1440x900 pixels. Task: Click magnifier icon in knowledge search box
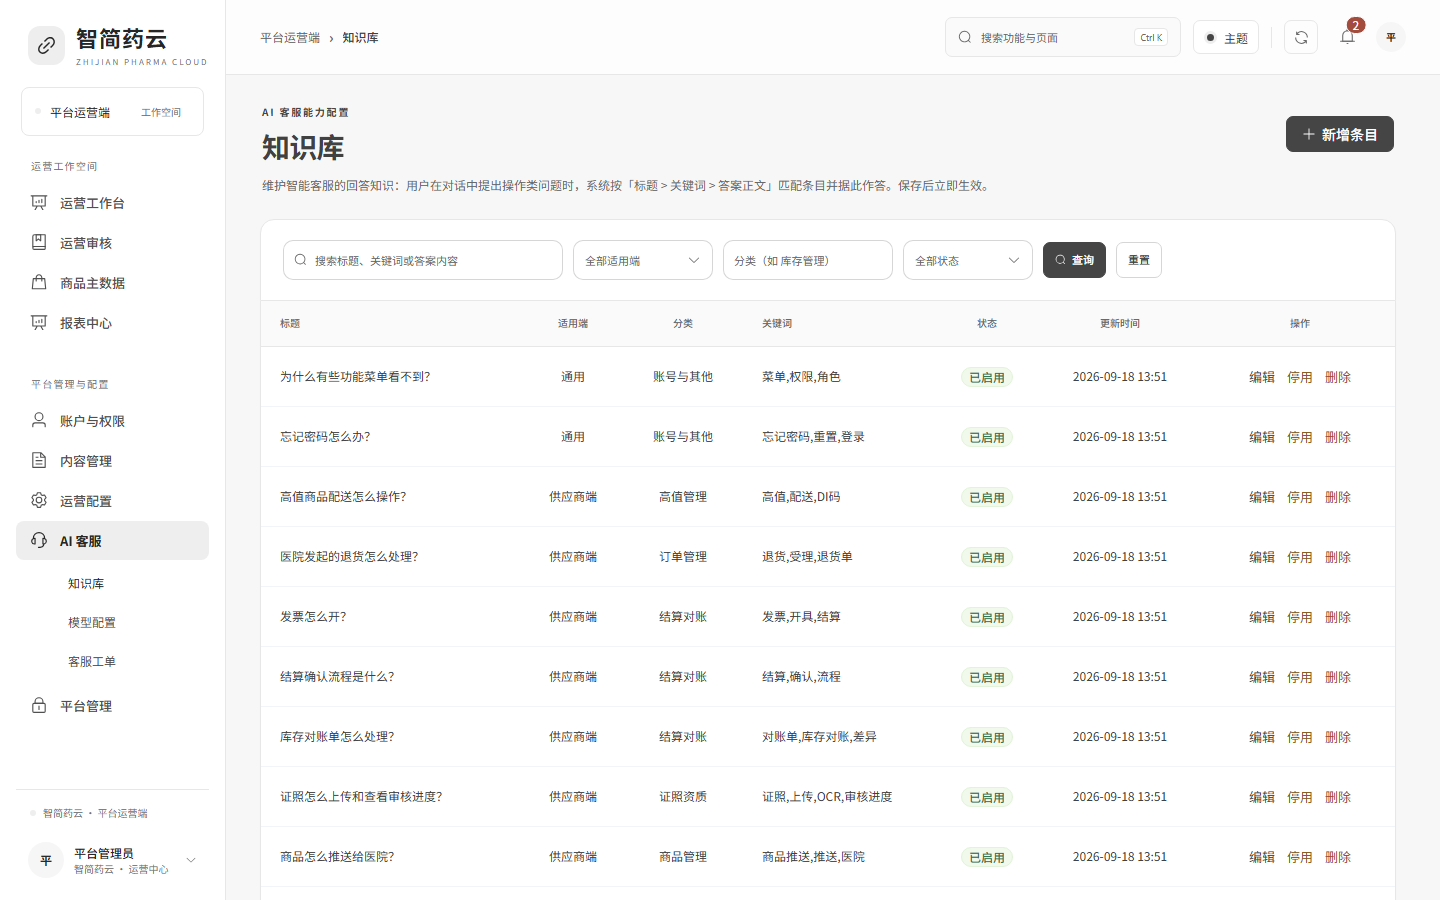click(300, 260)
